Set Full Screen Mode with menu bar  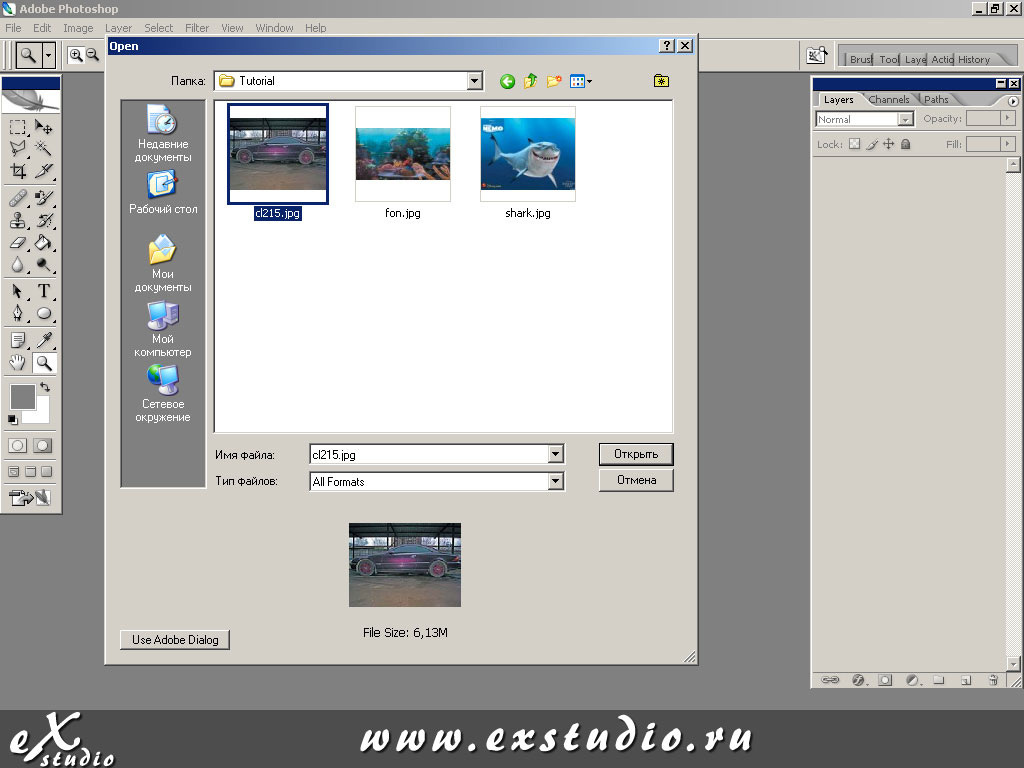pyautogui.click(x=30, y=472)
